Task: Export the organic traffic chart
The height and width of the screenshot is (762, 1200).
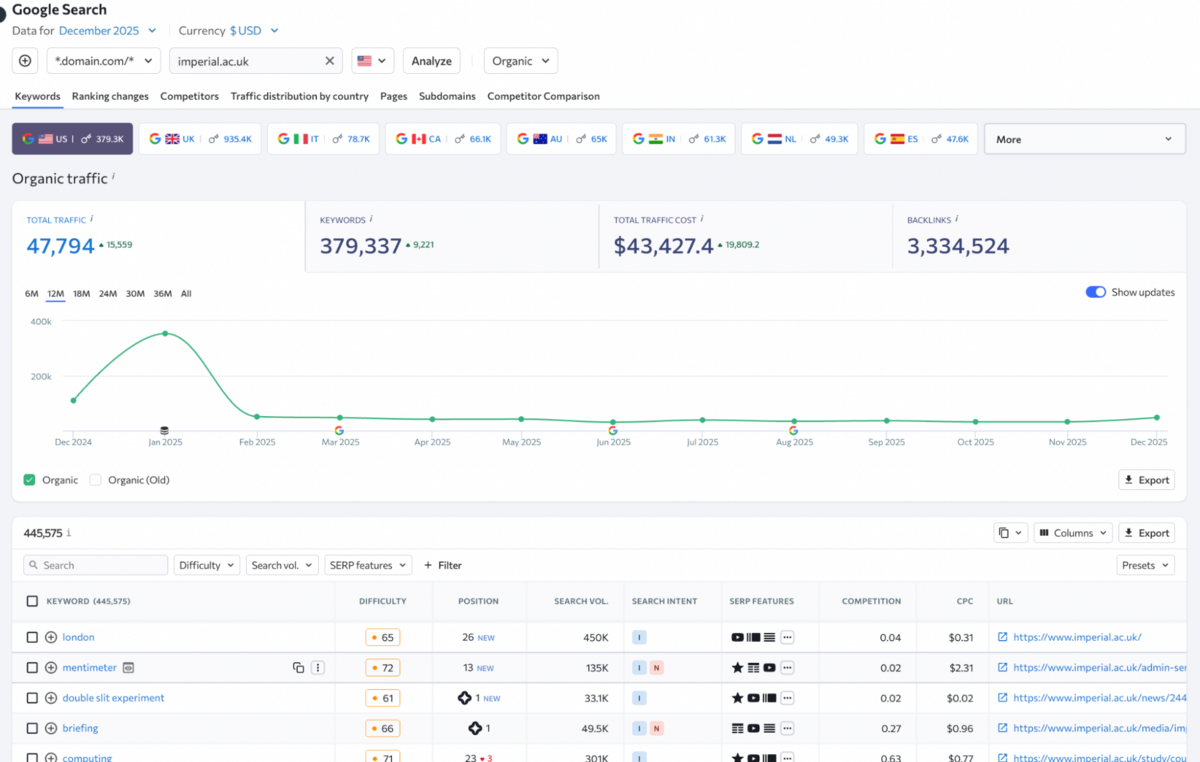Action: pyautogui.click(x=1146, y=480)
